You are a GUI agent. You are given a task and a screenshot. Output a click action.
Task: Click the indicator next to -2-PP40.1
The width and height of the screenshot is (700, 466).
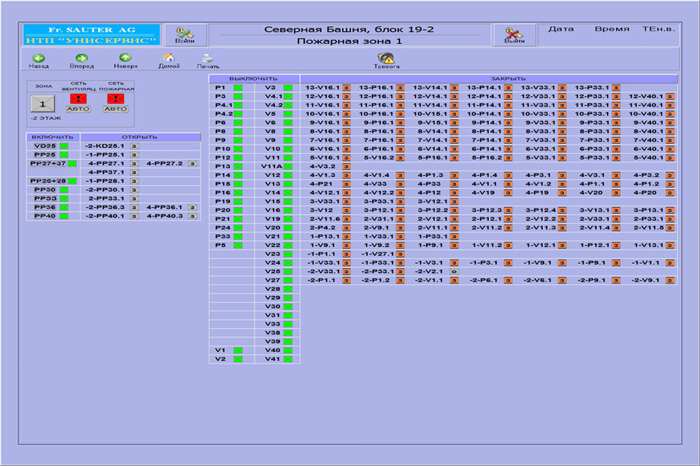coord(134,216)
